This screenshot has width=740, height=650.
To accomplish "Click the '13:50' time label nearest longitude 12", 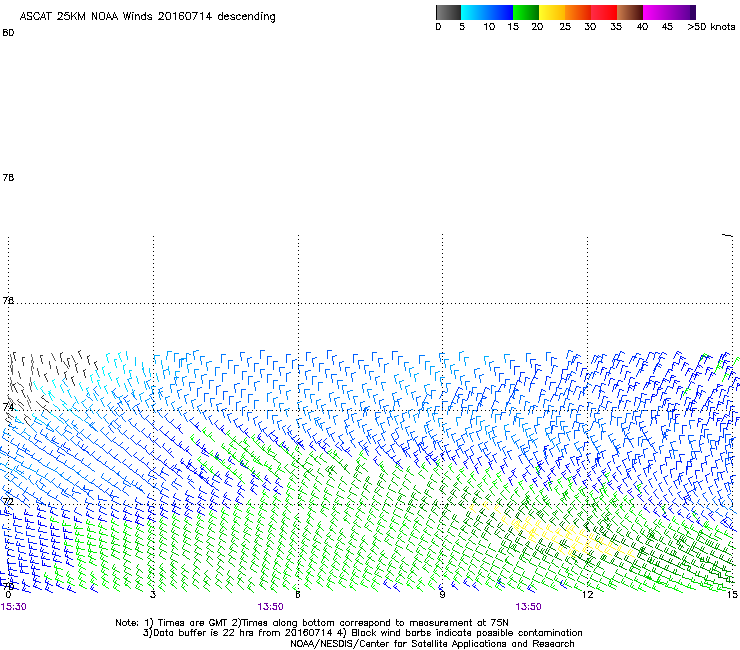I will coord(528,607).
